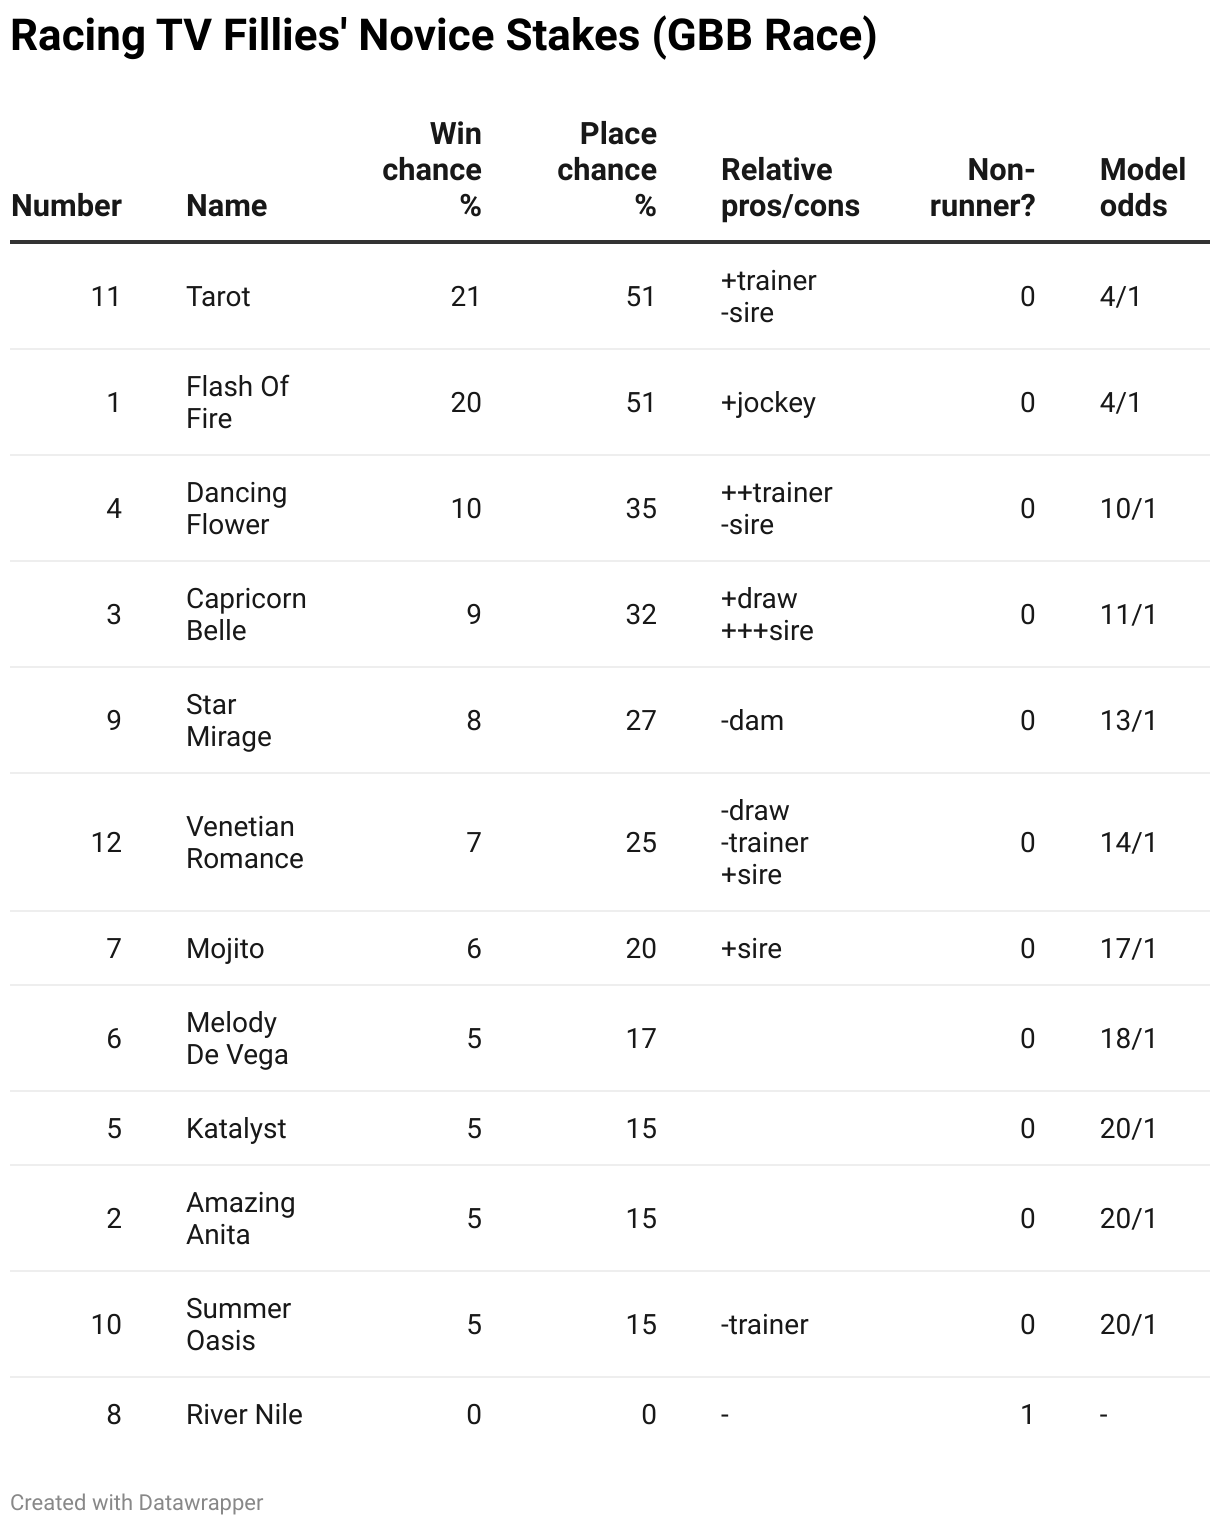Select Summer Oasis -trainer note
Screen dimensions: 1220x1526
pyautogui.click(x=764, y=1324)
